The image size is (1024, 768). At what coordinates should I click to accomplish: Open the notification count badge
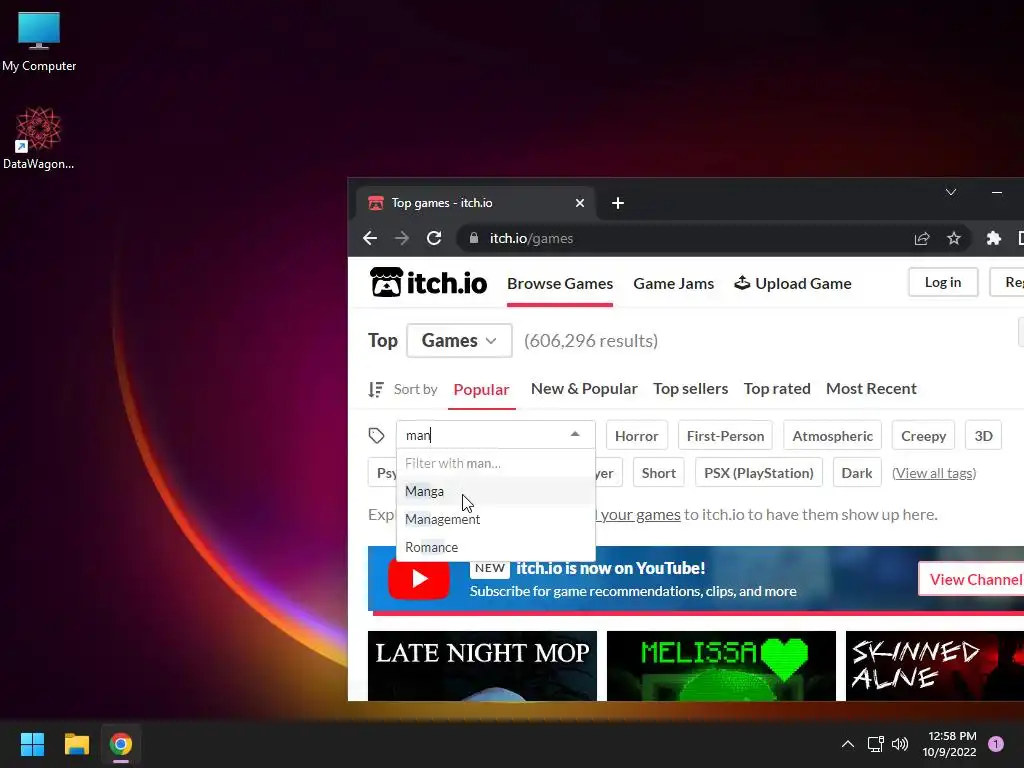[x=995, y=744]
